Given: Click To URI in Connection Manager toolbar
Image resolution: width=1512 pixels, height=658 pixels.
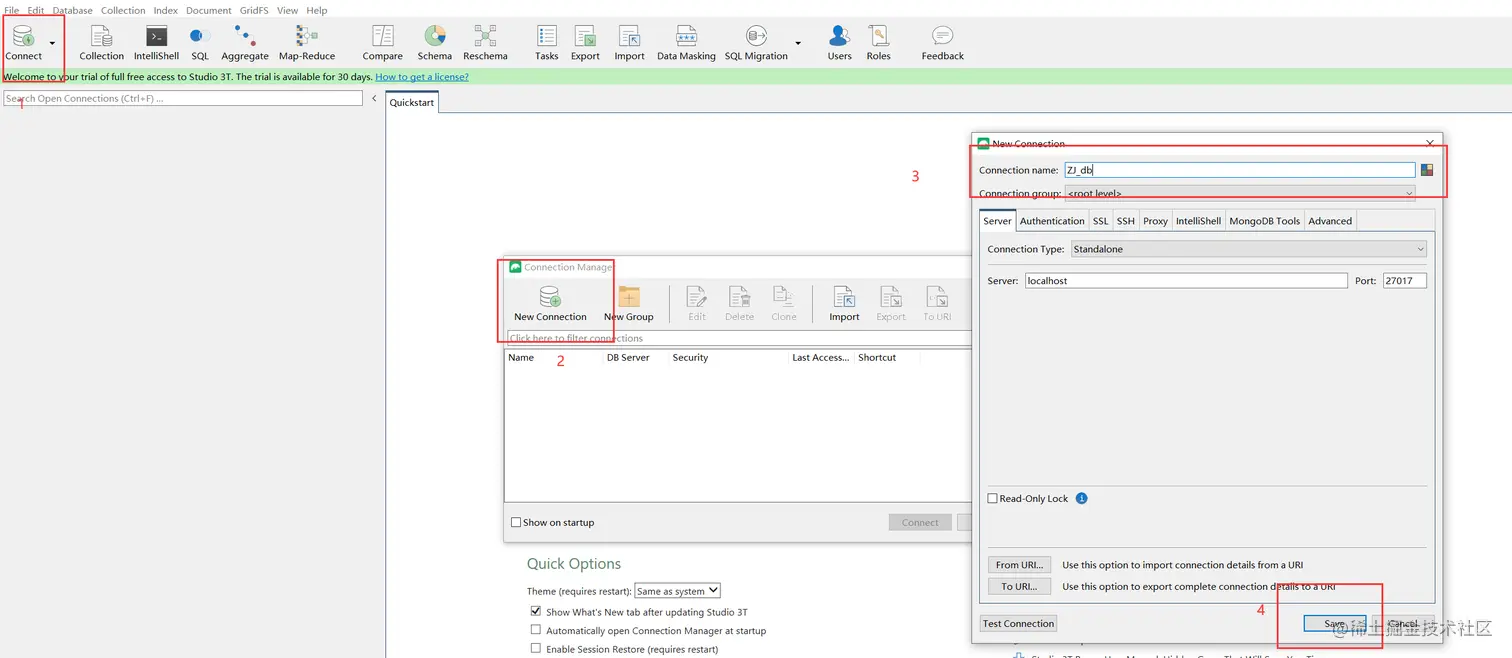Looking at the screenshot, I should pos(937,304).
